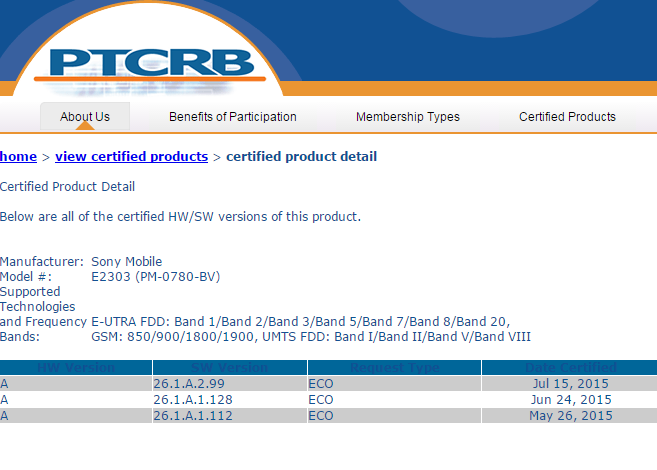This screenshot has width=657, height=470.
Task: Click the Certified Product Detail heading
Action: point(67,187)
